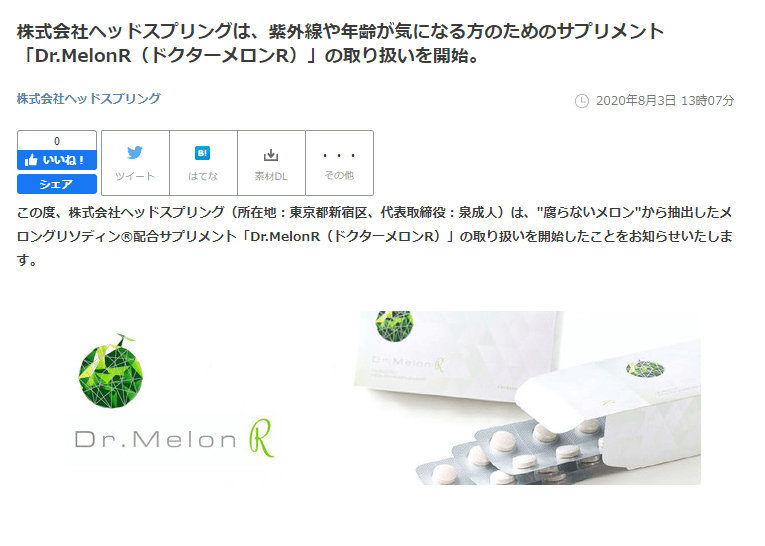The width and height of the screenshot is (765, 546).
Task: Click the Facebook thumbs-up icon
Action: pos(31,160)
